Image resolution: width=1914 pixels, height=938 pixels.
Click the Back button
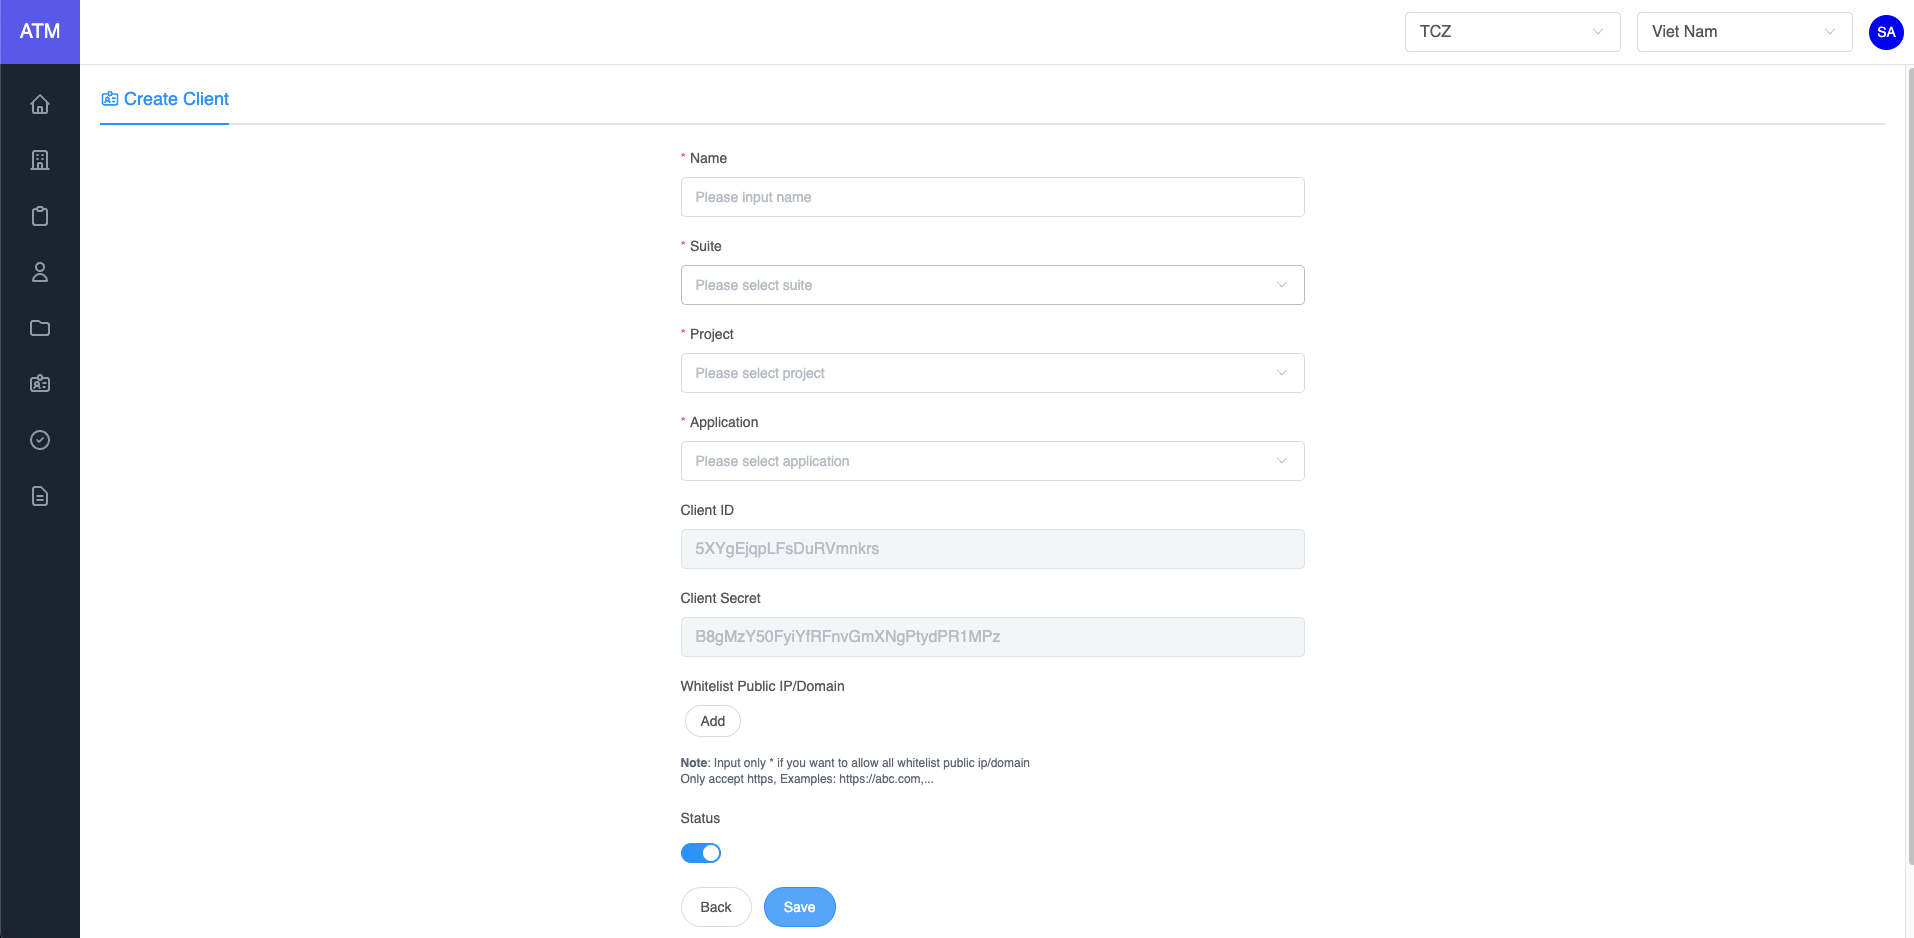pyautogui.click(x=716, y=907)
